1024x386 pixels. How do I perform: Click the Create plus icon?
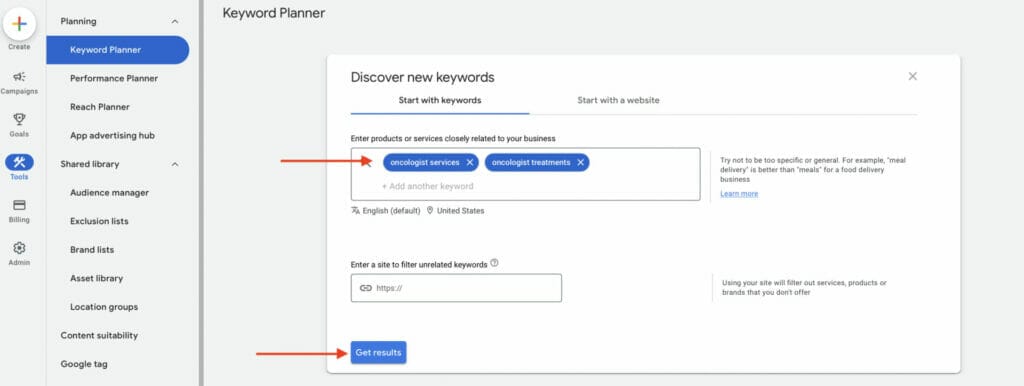click(19, 24)
